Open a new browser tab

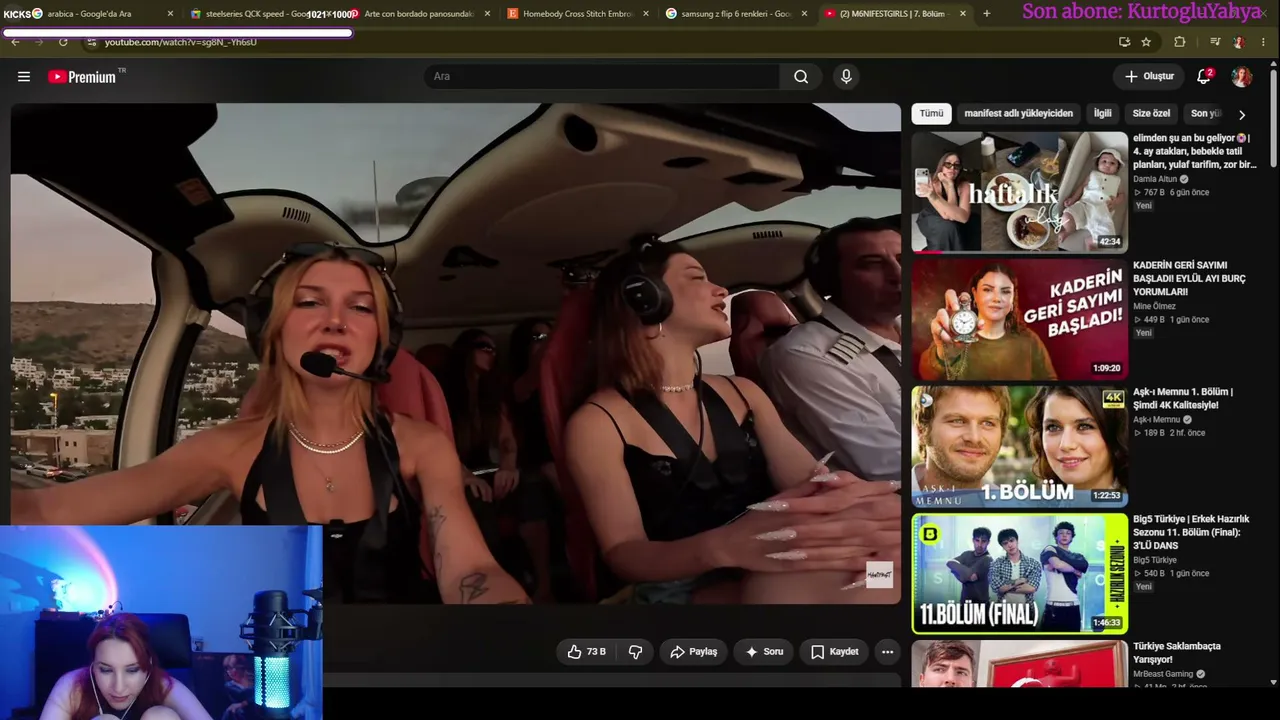(987, 14)
